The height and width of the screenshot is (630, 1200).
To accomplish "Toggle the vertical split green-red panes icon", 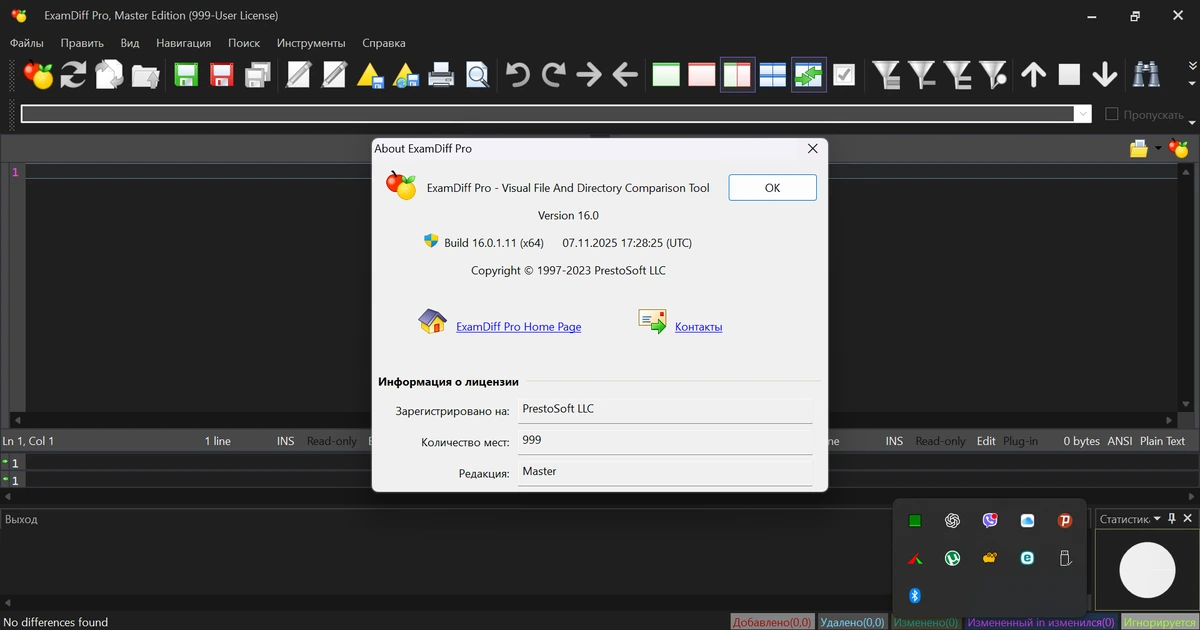I will point(737,75).
